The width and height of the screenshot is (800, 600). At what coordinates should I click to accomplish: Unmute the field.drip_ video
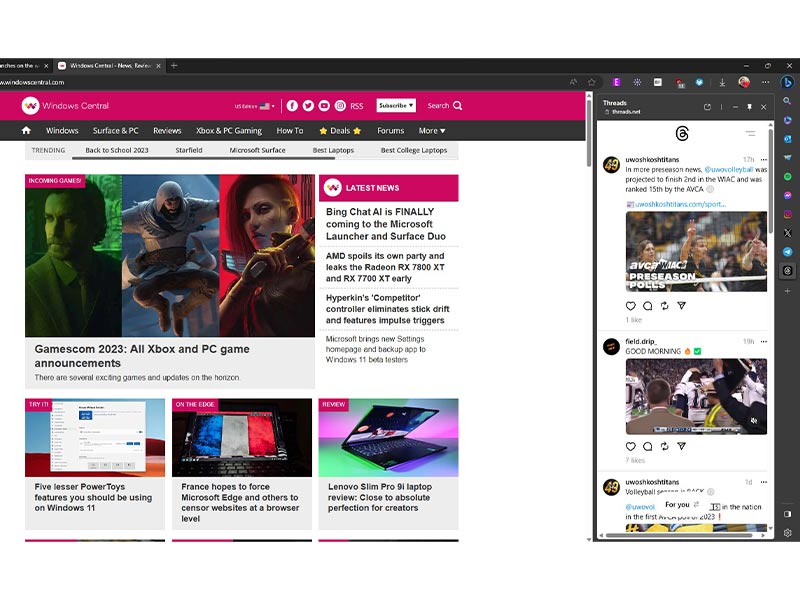point(754,421)
